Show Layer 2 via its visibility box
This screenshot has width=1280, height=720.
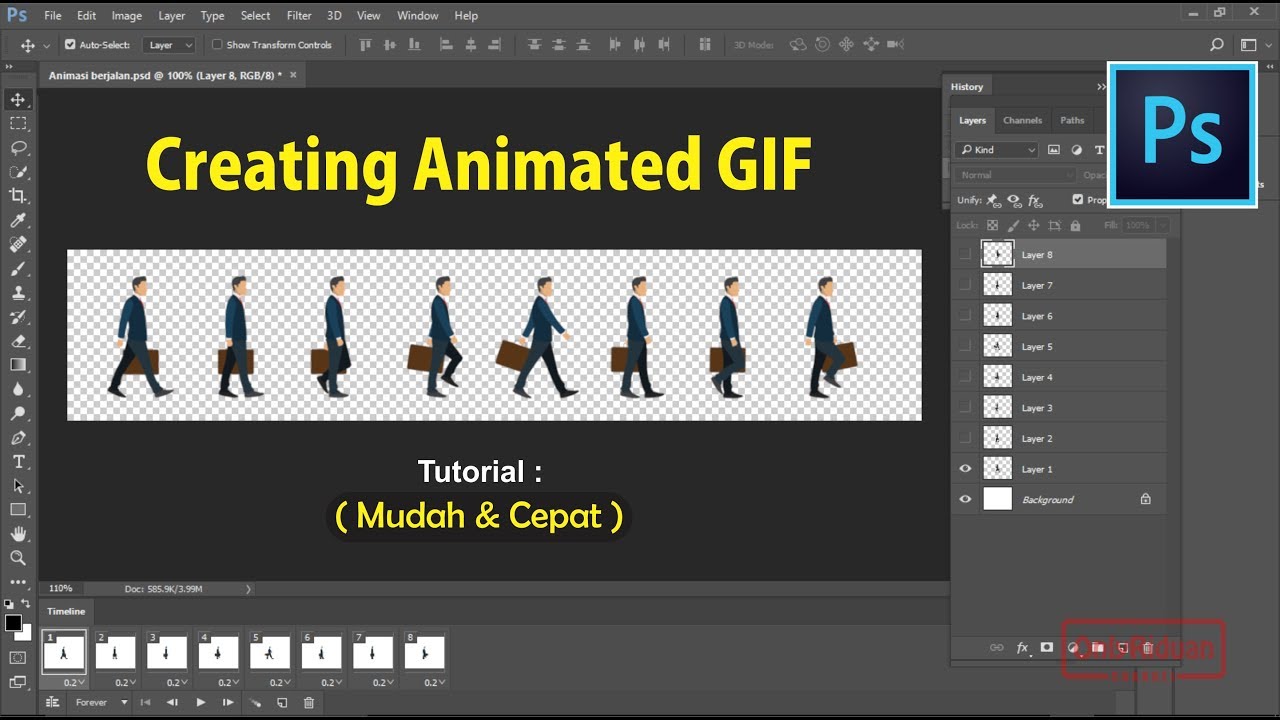965,439
